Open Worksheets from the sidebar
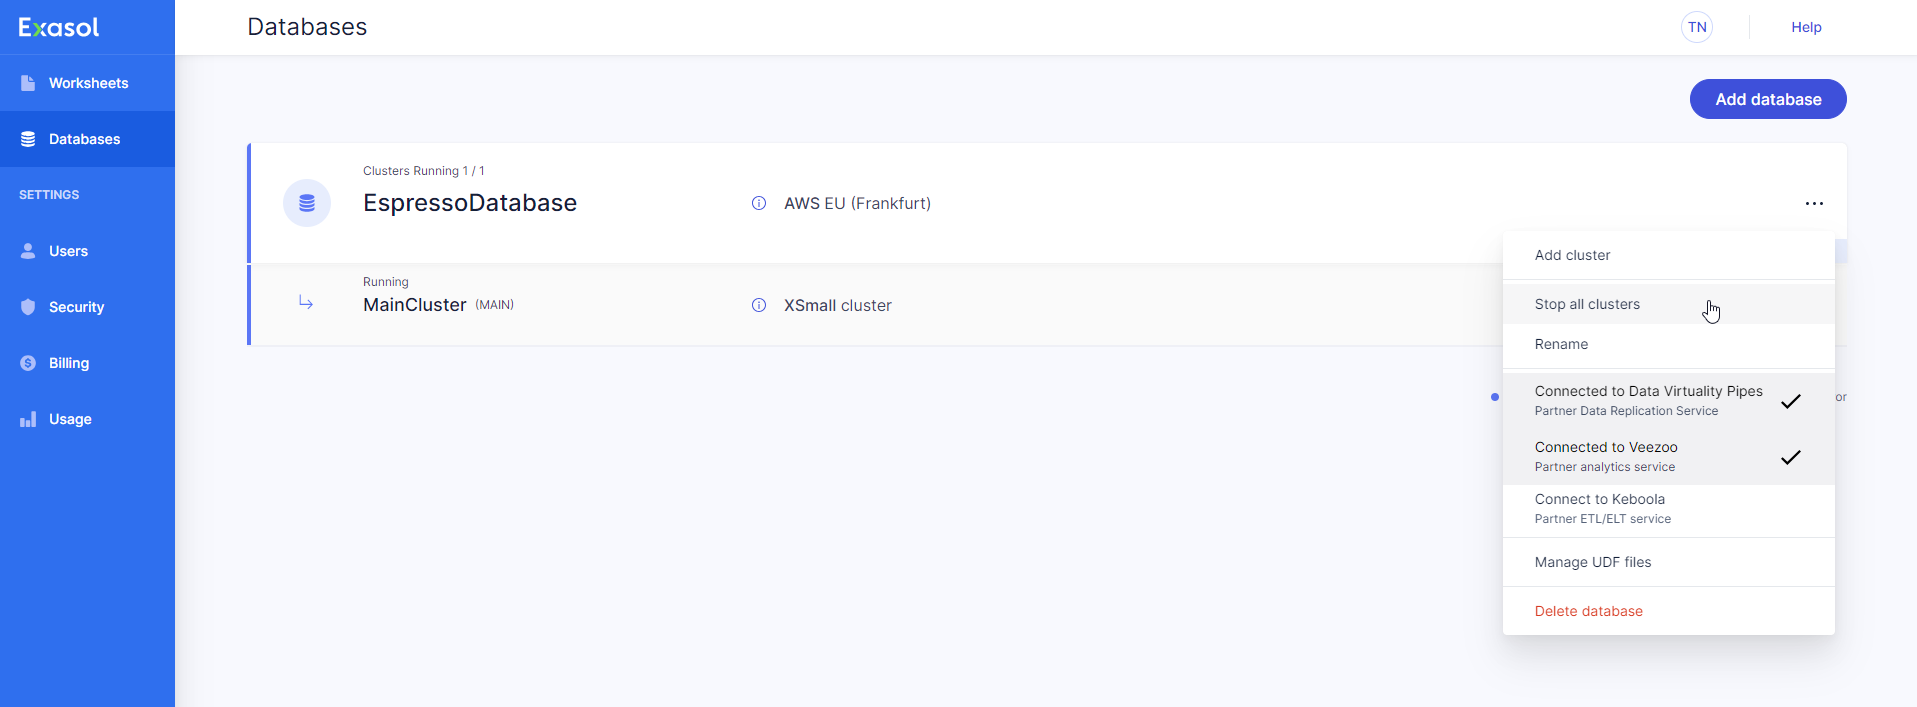Viewport: 1917px width, 707px height. (x=88, y=83)
